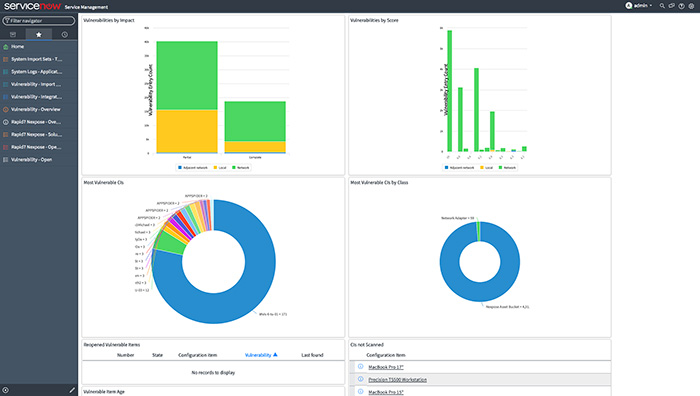Open the settings gear in header
Screen dimensions: 700x396
tap(691, 6)
